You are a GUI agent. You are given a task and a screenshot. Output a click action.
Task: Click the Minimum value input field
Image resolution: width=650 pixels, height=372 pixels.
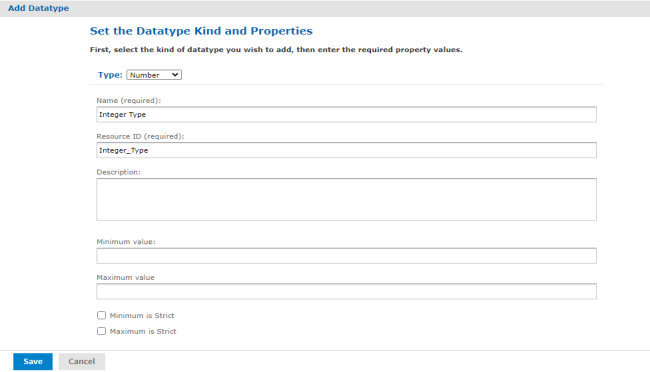pos(346,256)
